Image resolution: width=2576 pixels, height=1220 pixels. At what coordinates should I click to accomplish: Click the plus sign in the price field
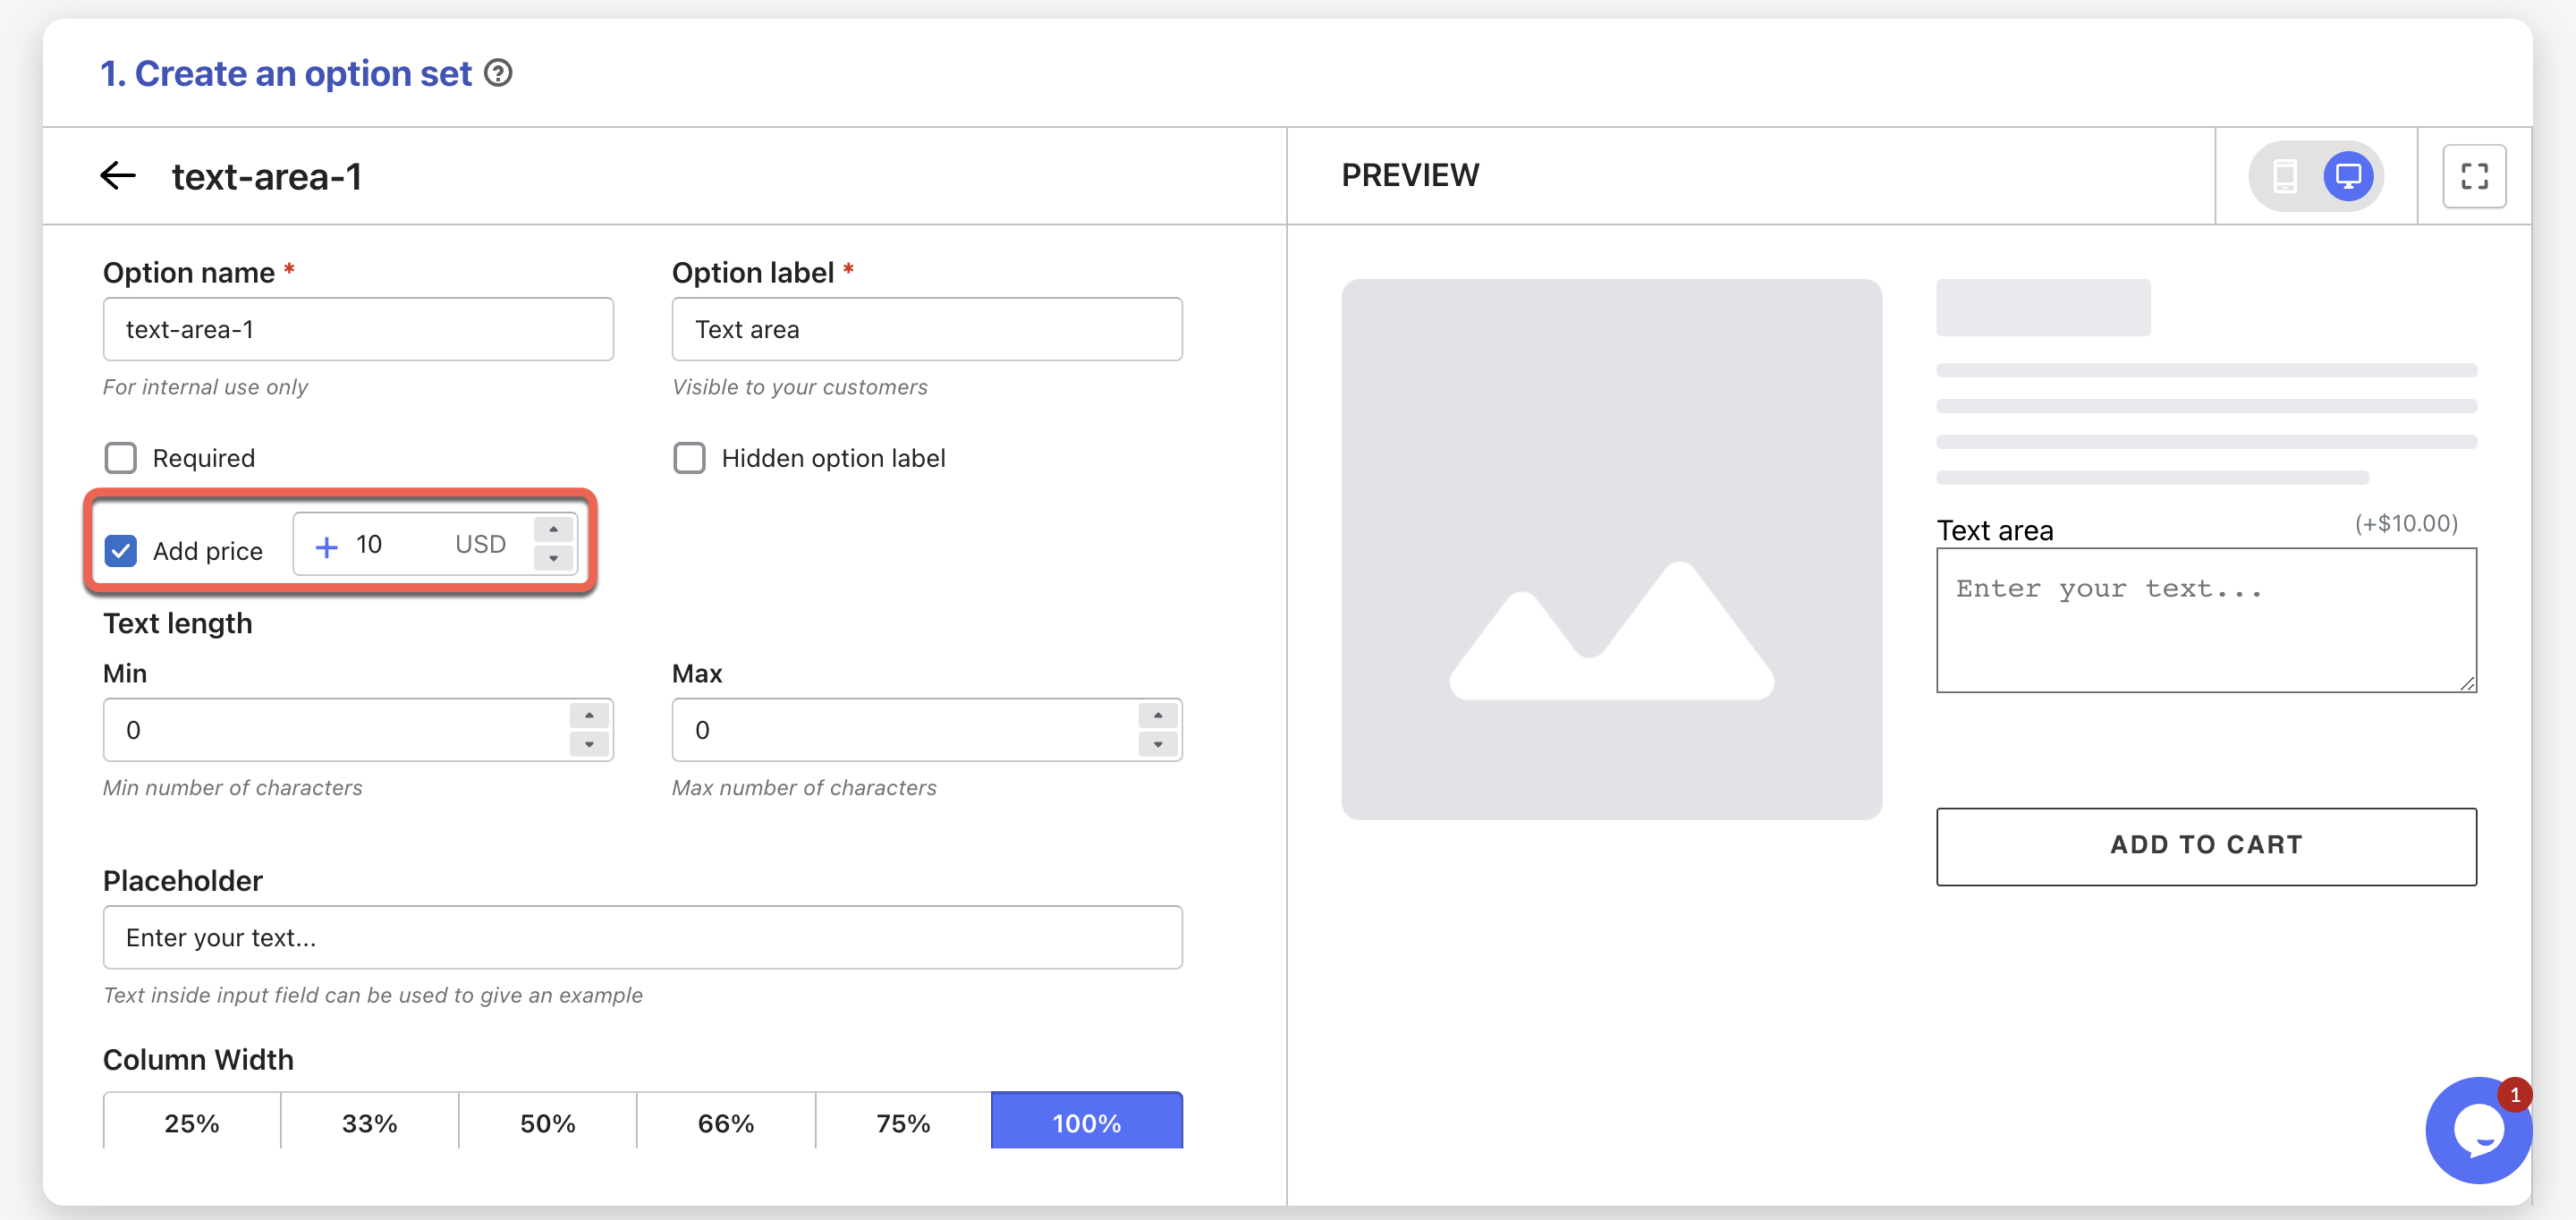tap(326, 546)
